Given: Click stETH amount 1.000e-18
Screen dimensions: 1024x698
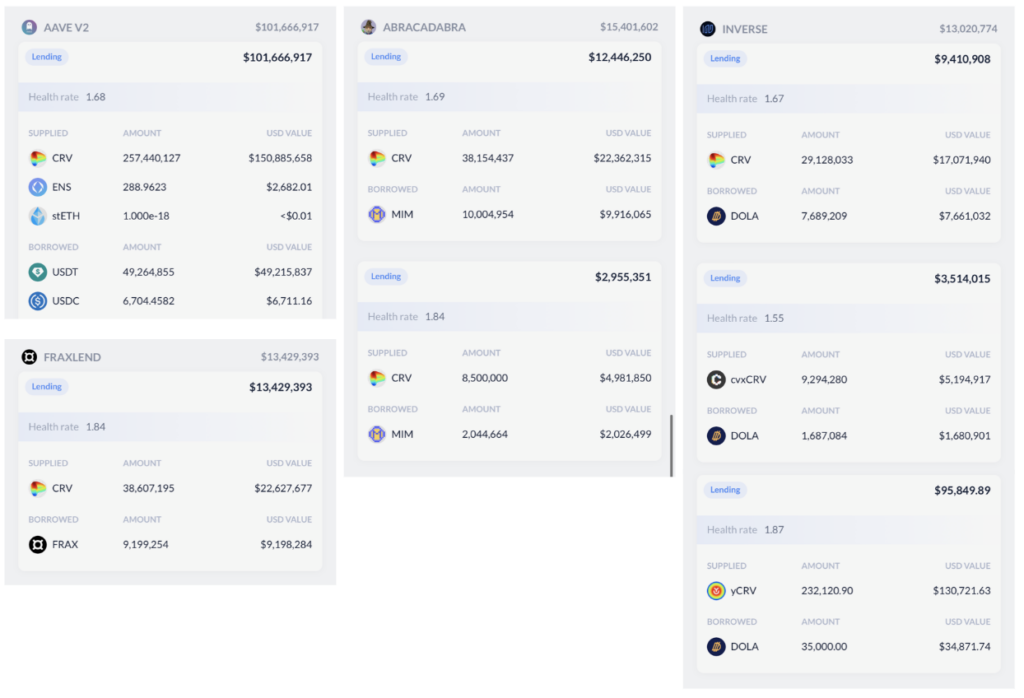Looking at the screenshot, I should pos(146,215).
